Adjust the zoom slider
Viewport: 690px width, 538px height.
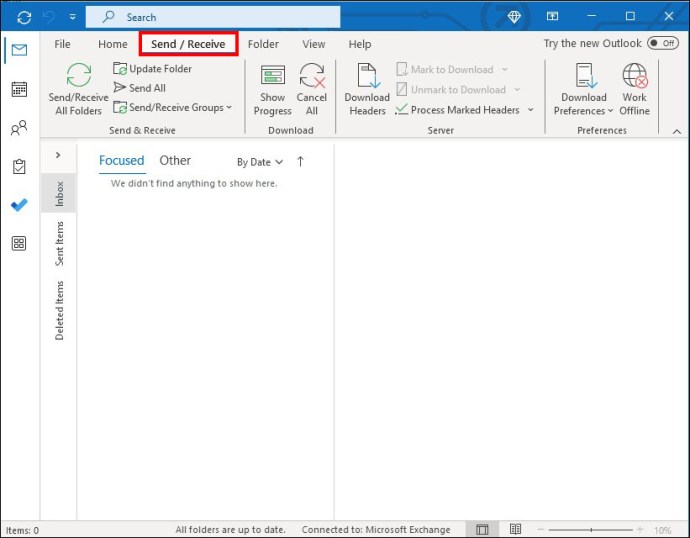(591, 530)
